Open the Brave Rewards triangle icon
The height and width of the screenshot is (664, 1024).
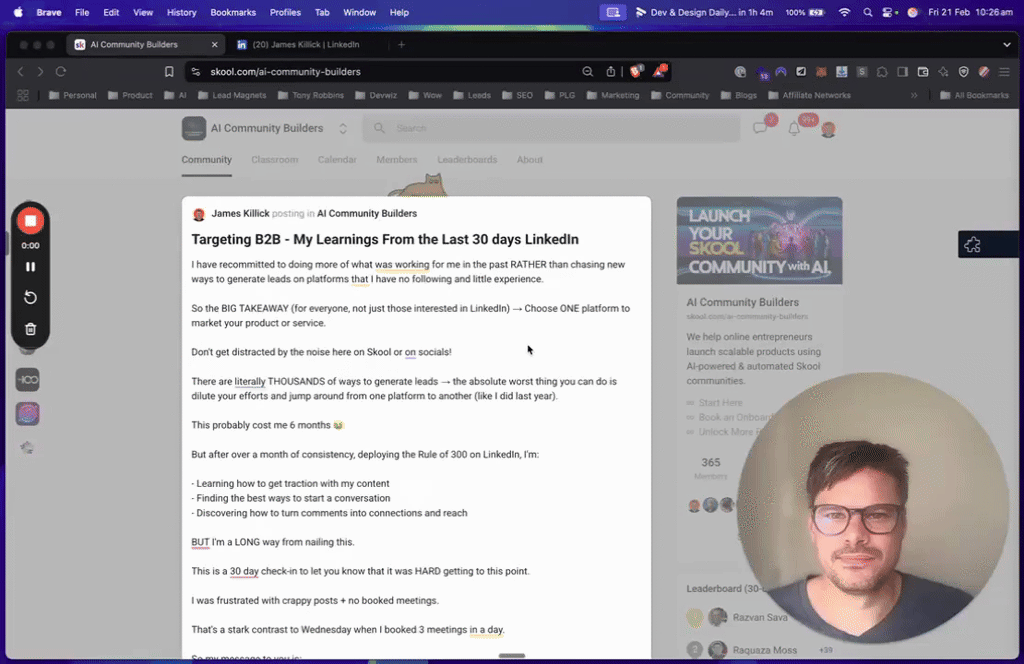pos(659,71)
